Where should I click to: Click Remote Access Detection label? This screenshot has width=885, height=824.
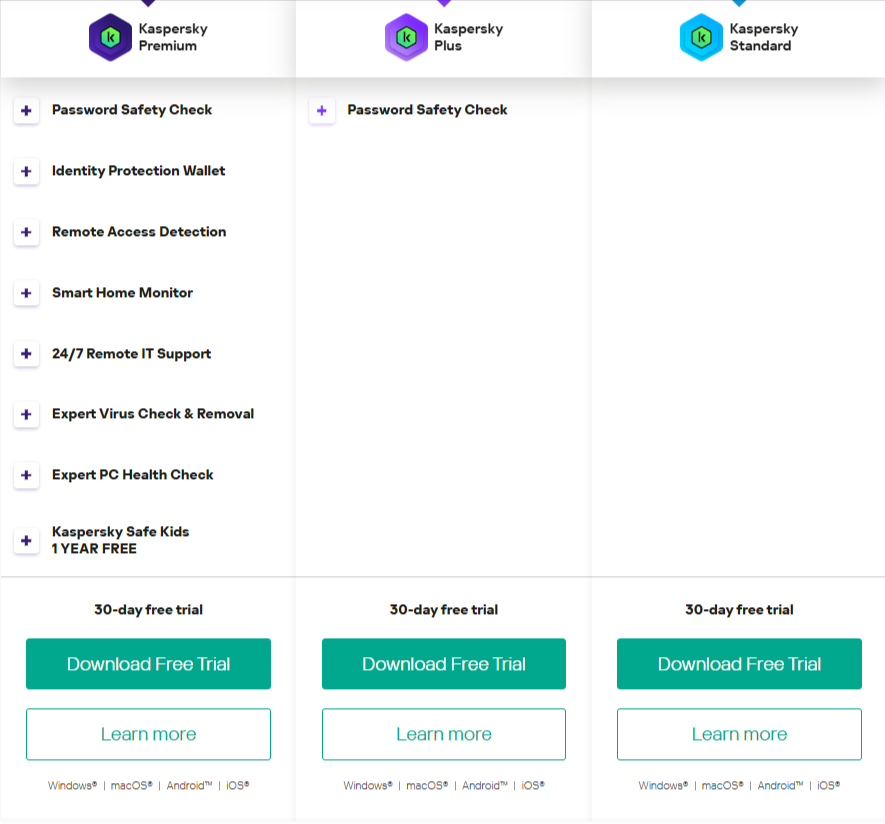[139, 231]
